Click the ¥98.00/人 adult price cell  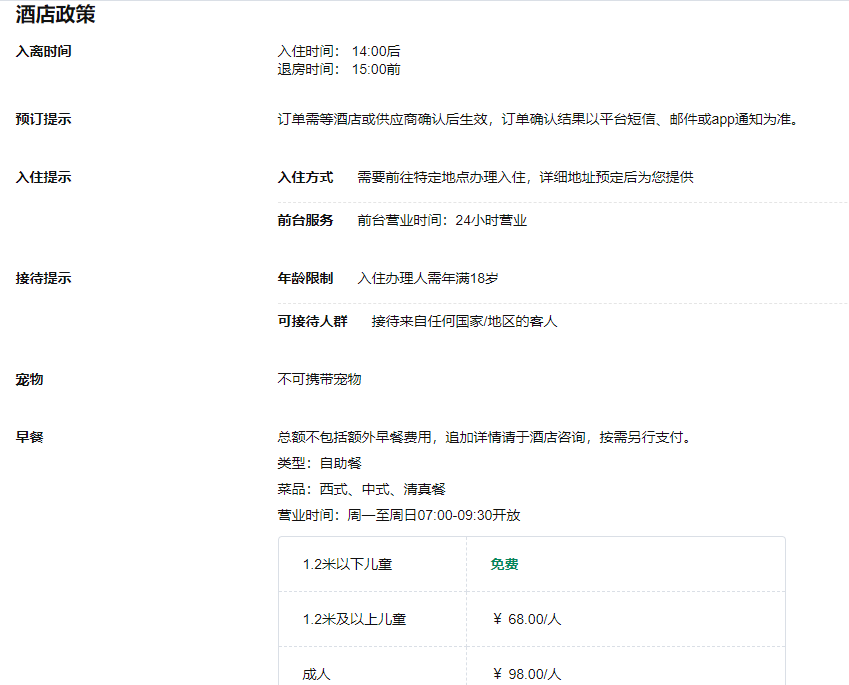[x=527, y=673]
